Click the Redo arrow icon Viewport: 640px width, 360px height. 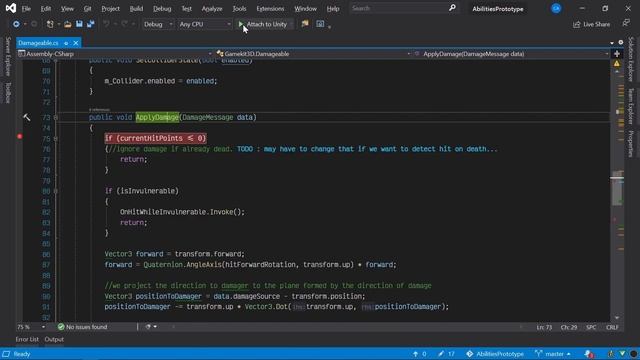click(x=124, y=24)
